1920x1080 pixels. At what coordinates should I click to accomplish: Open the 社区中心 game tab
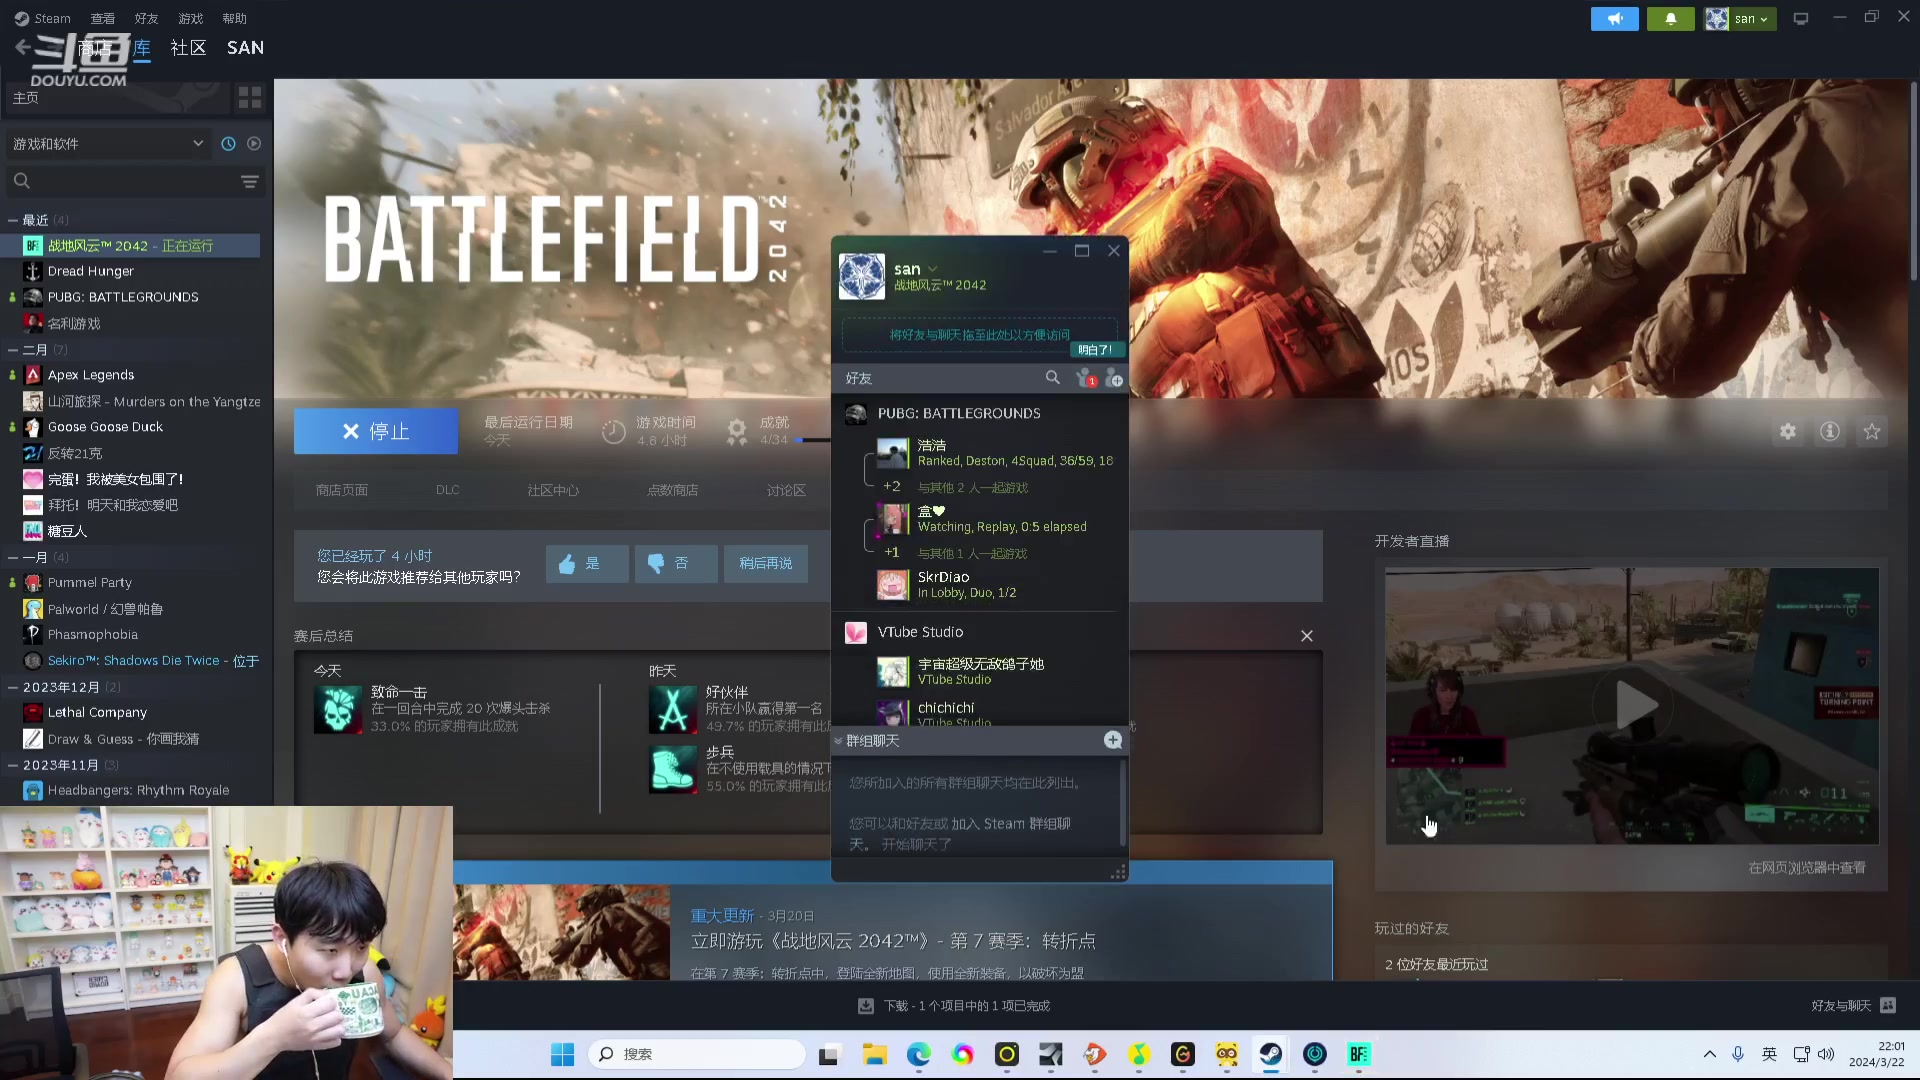coord(553,490)
